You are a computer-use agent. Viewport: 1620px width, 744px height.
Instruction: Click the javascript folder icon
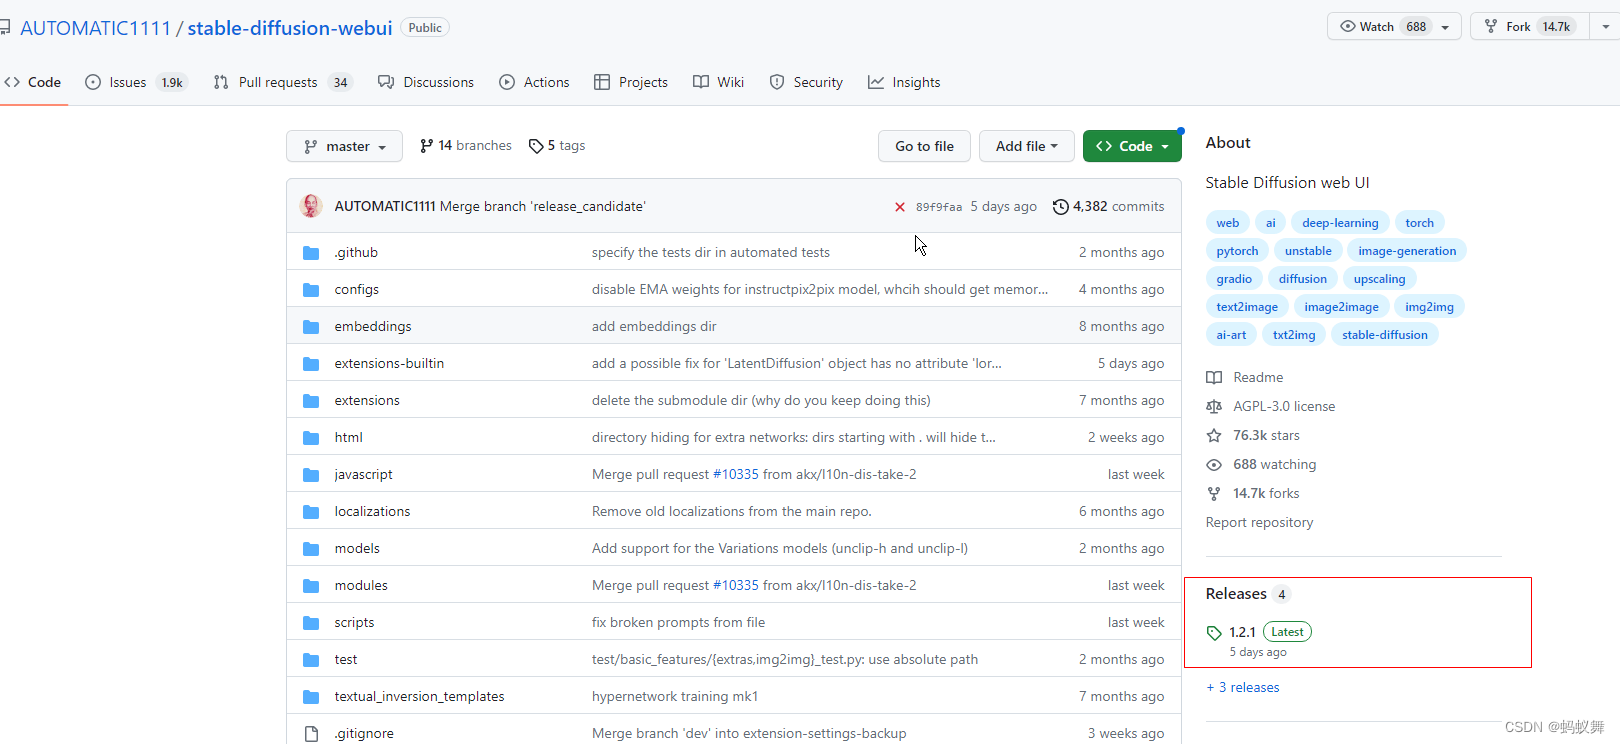[311, 475]
